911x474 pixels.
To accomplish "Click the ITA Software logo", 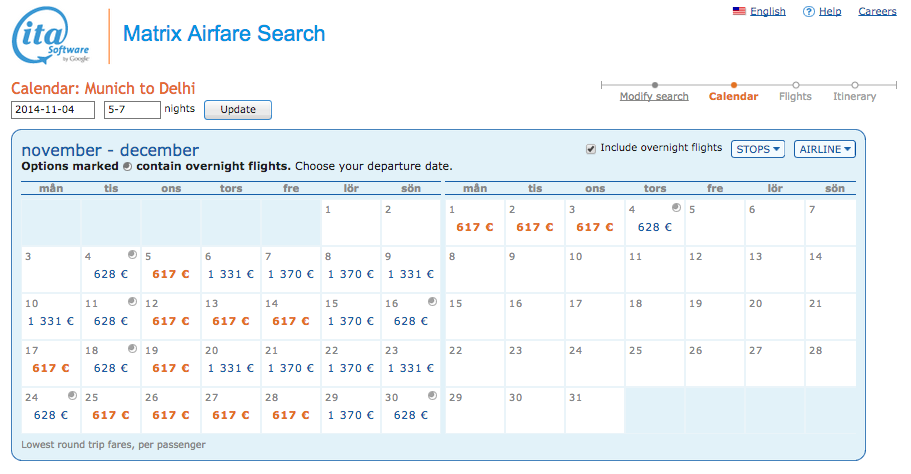I will tap(51, 38).
